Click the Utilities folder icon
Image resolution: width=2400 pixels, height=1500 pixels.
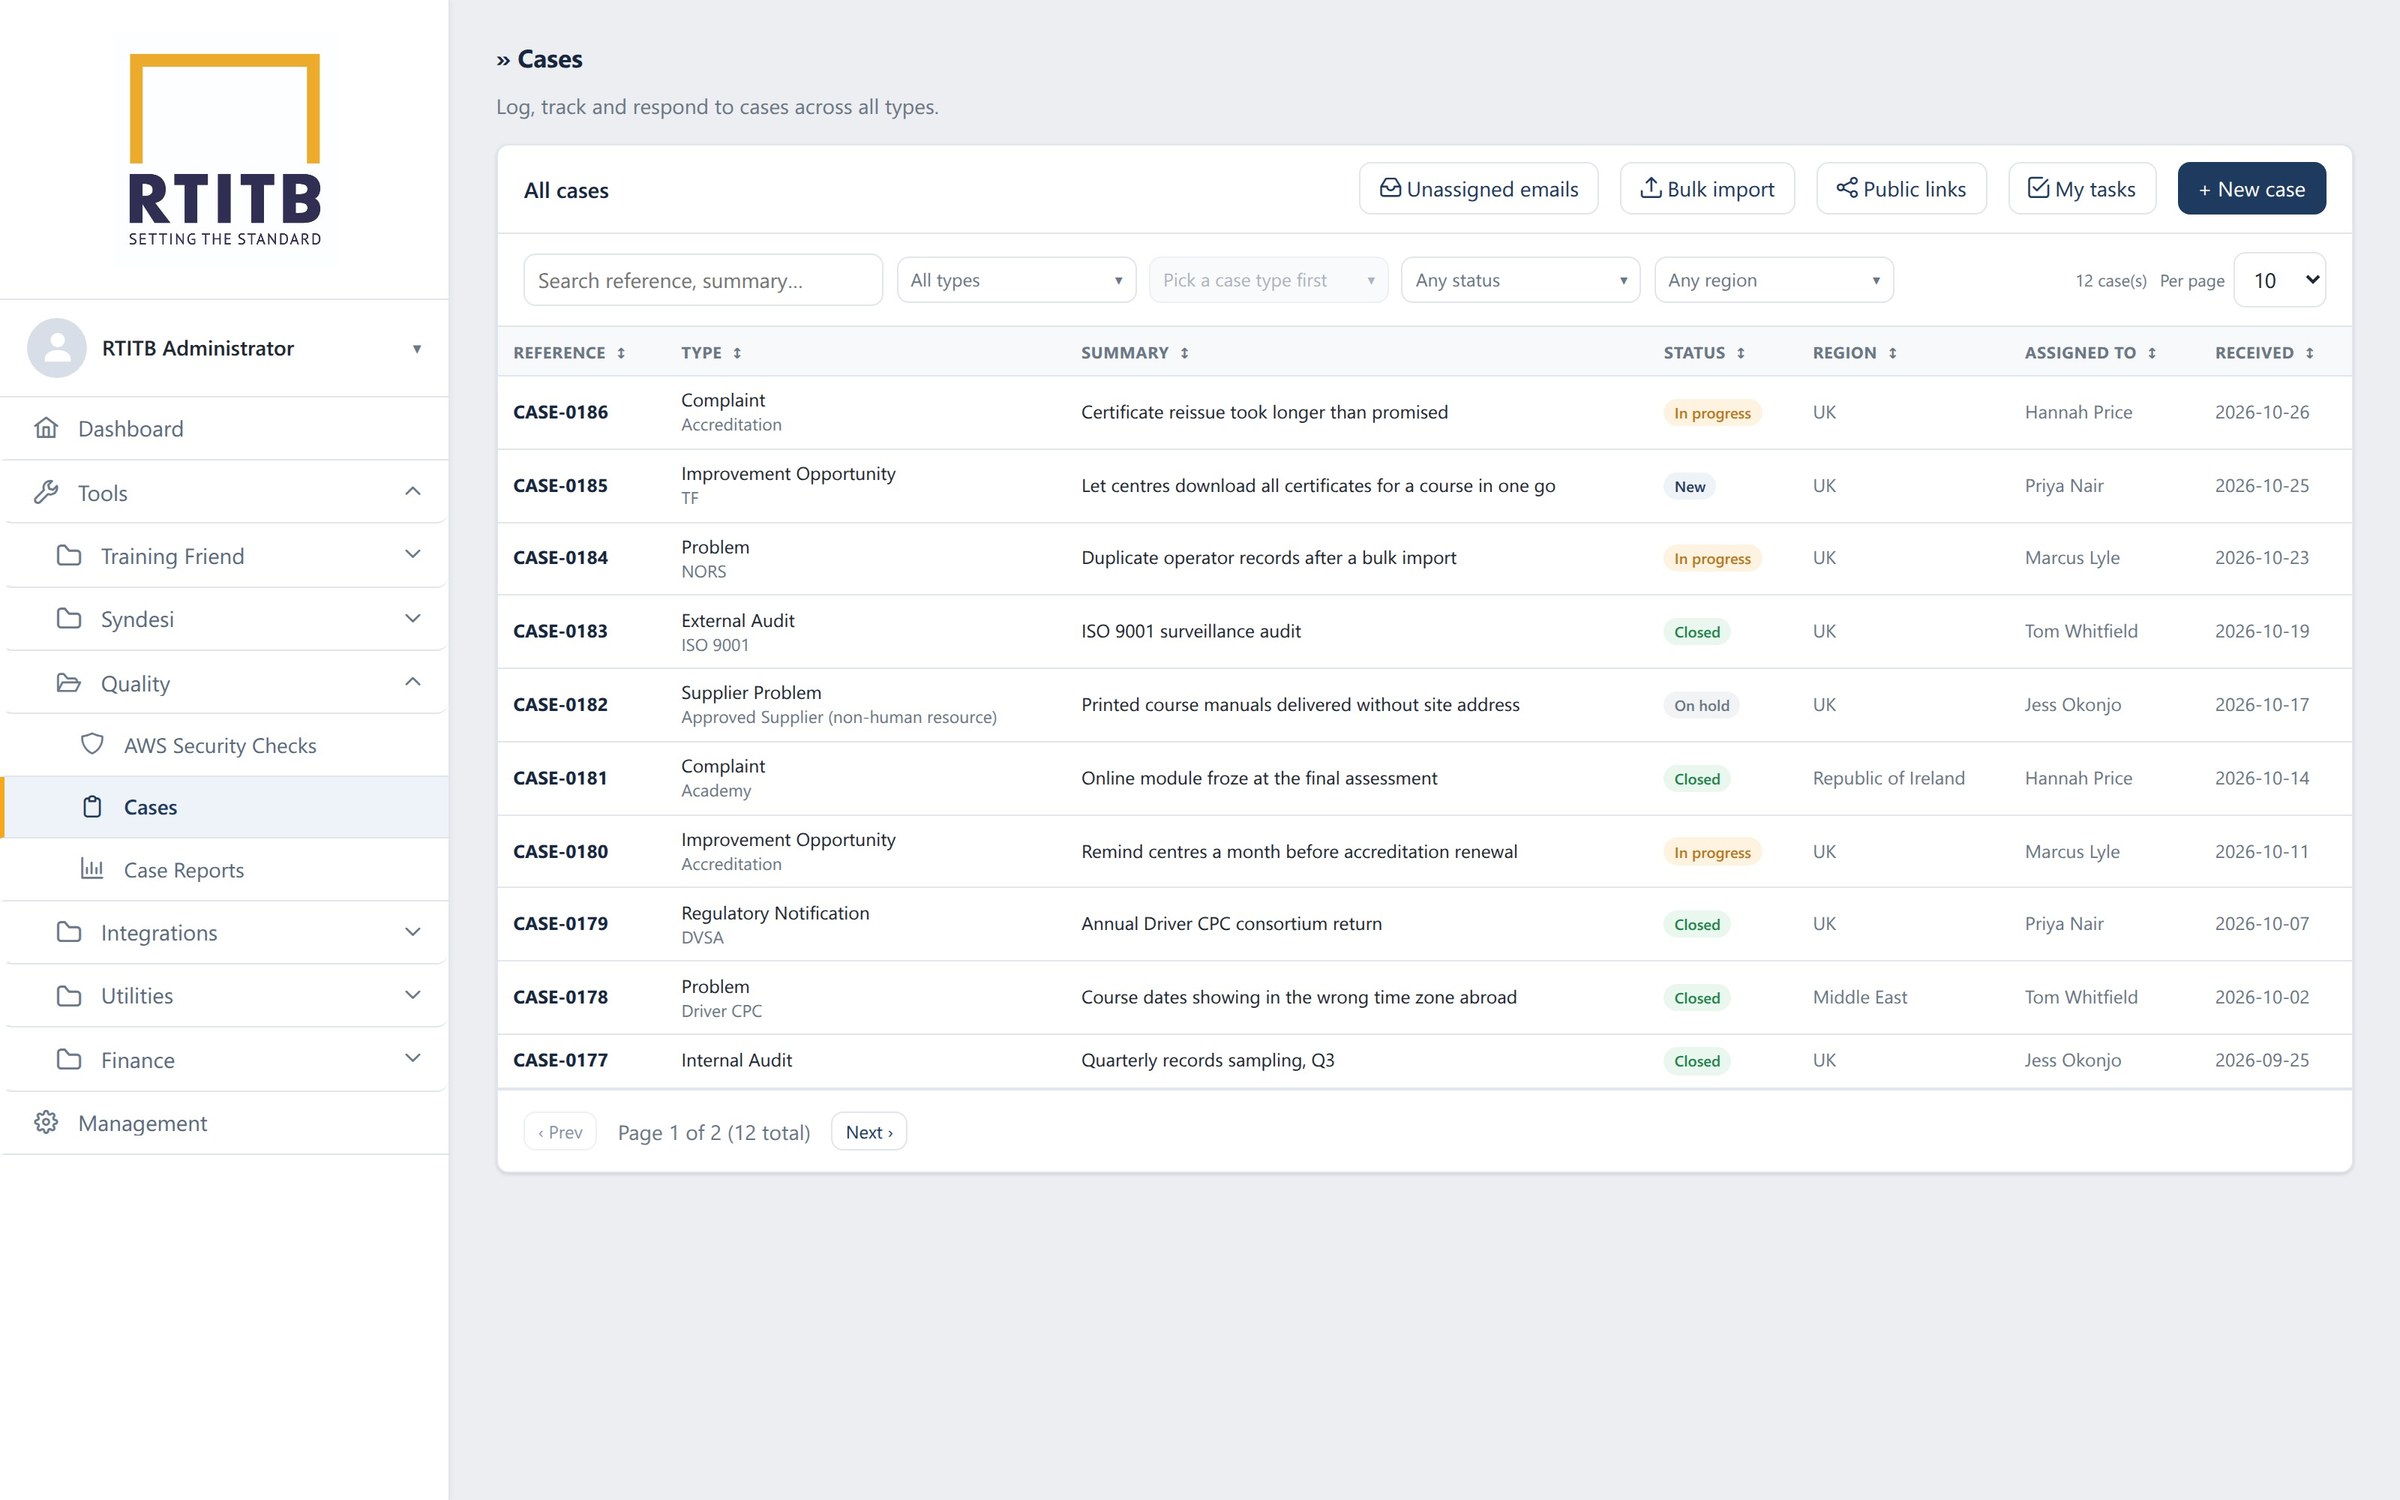pos(69,995)
